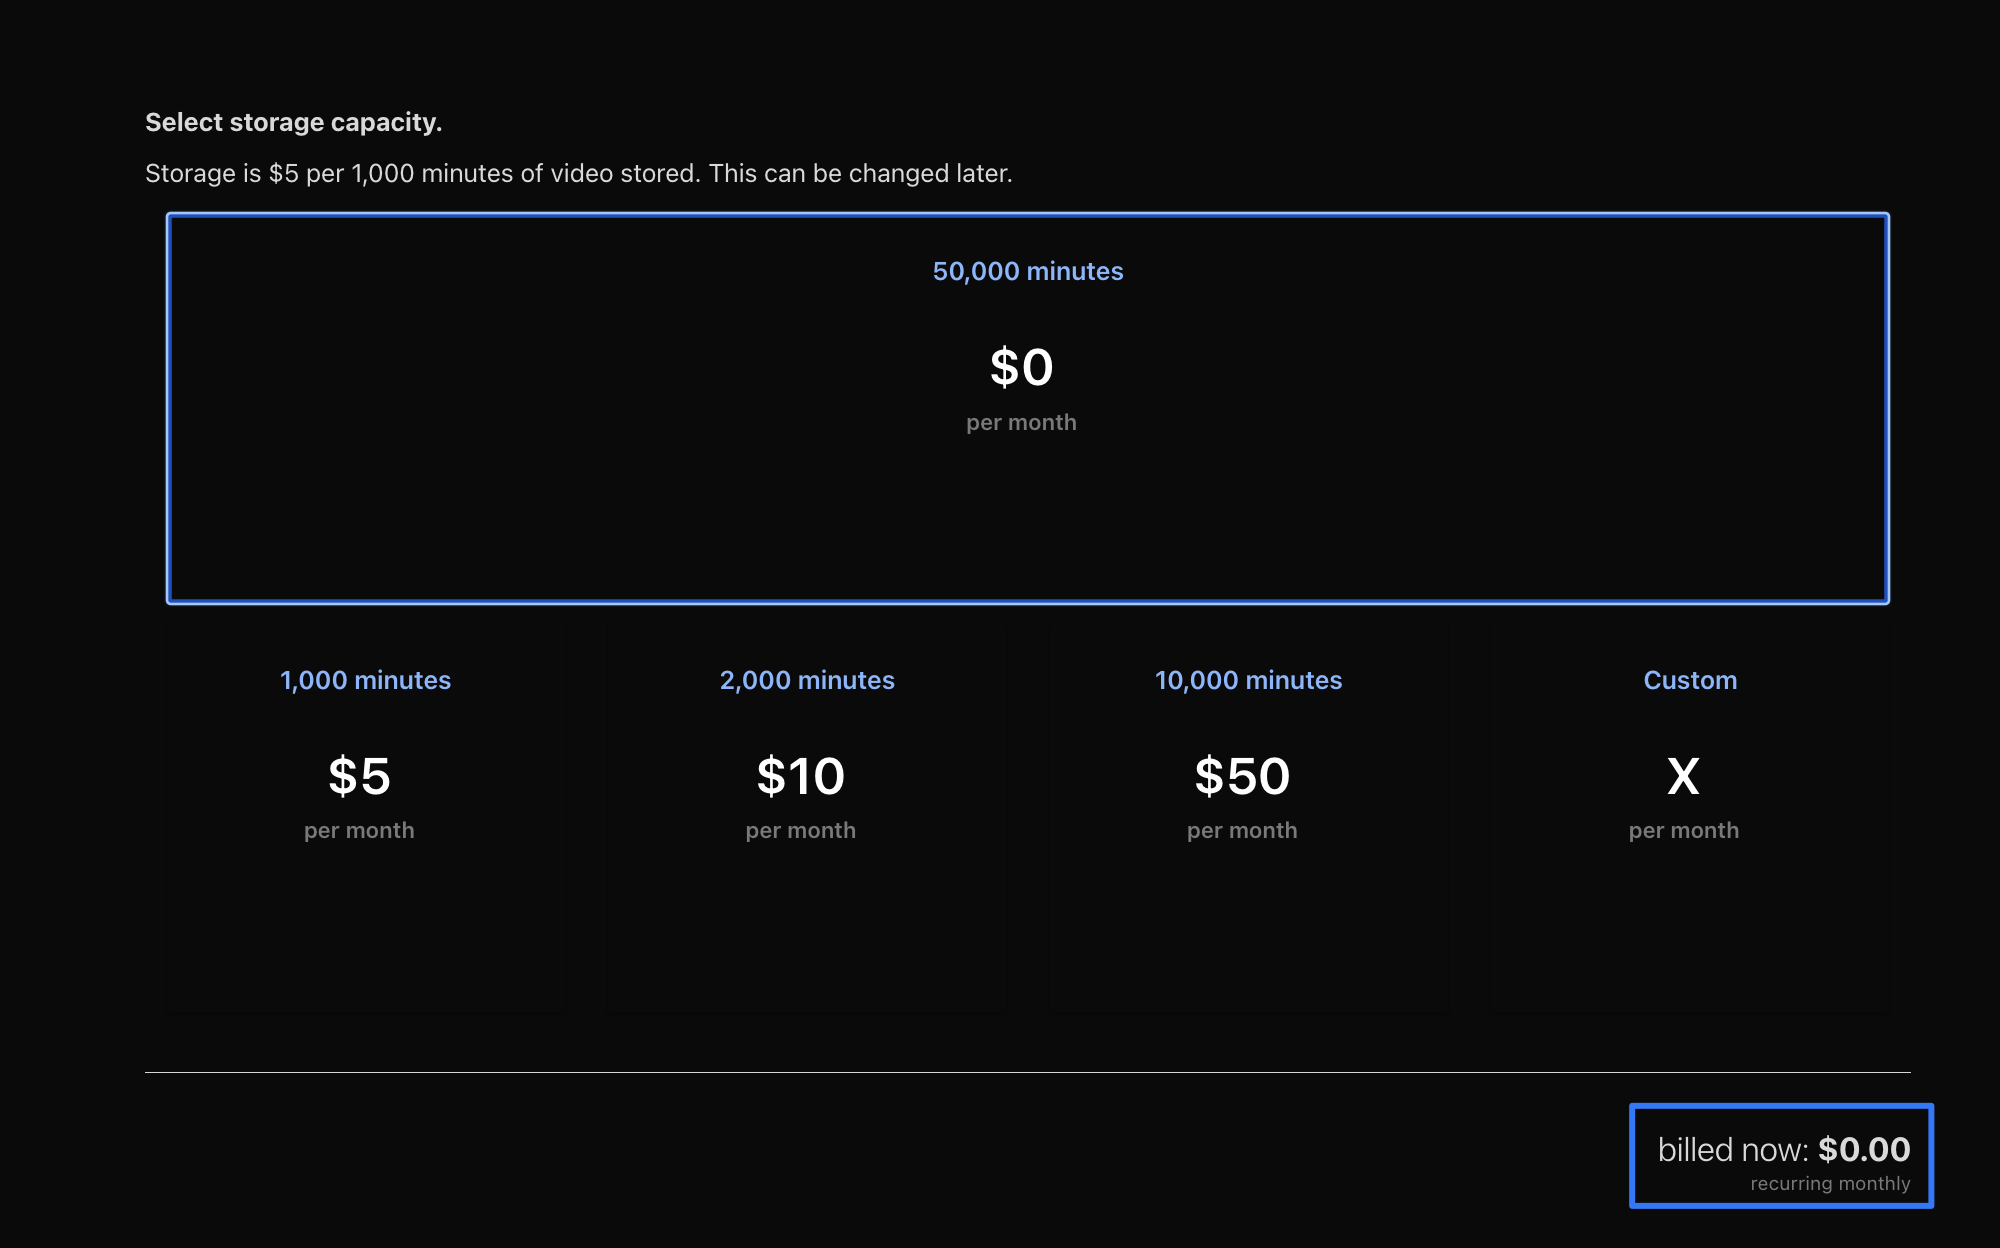
Task: Choose the 1,000 minutes storage option
Action: pyautogui.click(x=365, y=920)
